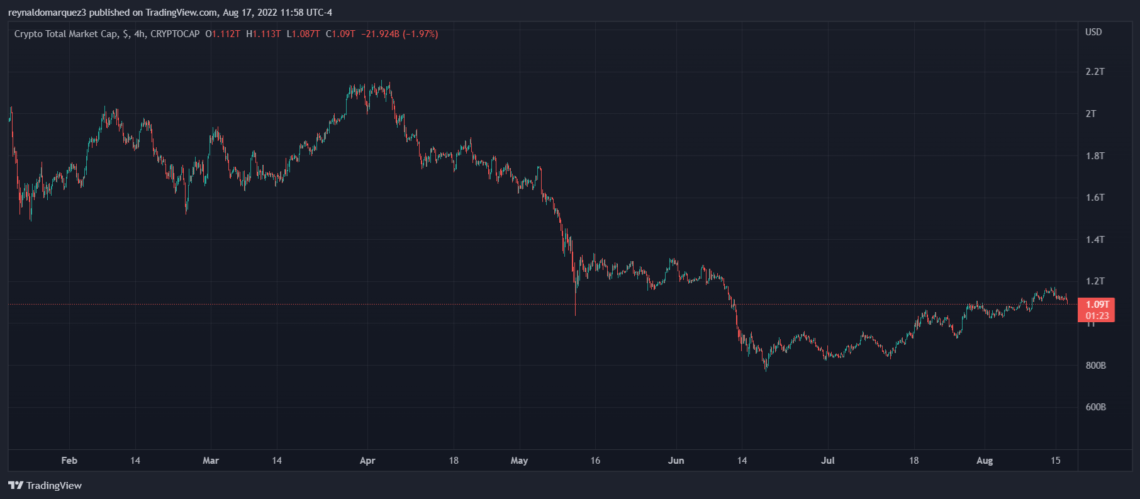Screen dimensions: 1140x499
Task: Click the close value C1.09T
Action: (341, 33)
